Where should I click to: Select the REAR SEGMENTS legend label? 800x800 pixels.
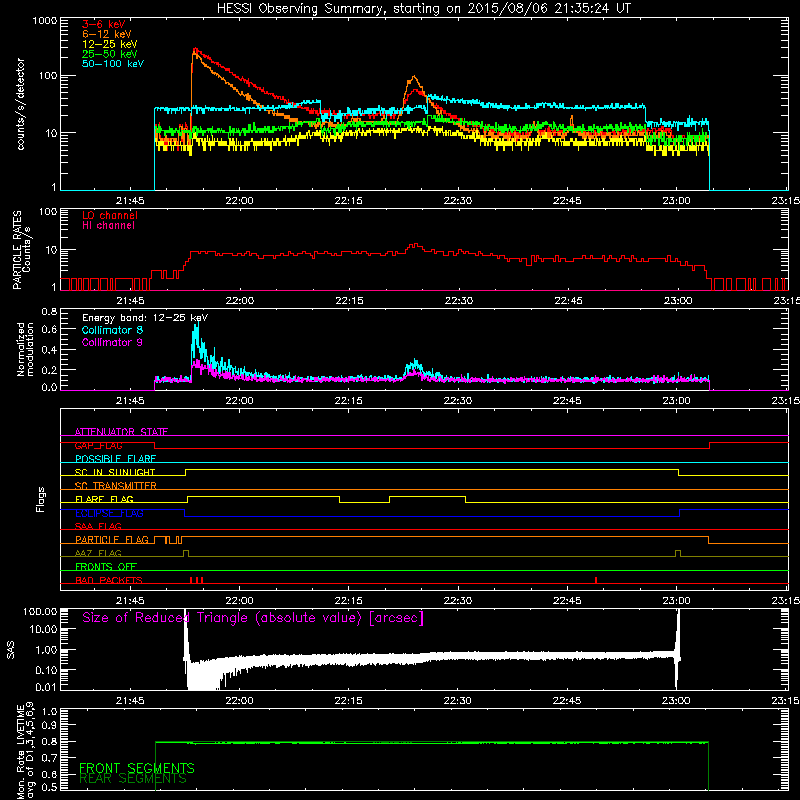pyautogui.click(x=133, y=779)
